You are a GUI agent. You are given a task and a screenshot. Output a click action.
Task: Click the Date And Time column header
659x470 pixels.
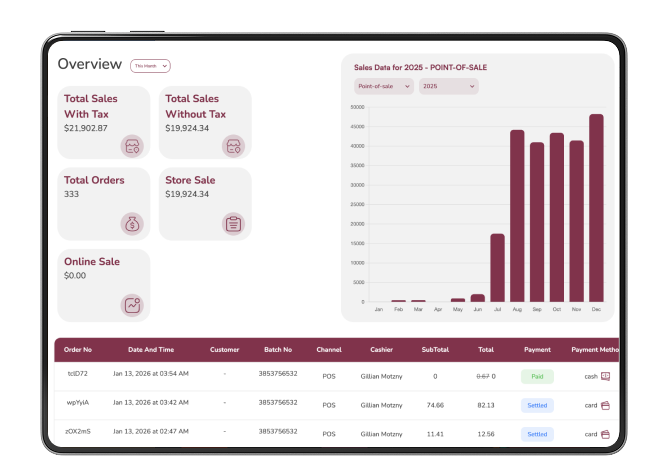(x=151, y=350)
